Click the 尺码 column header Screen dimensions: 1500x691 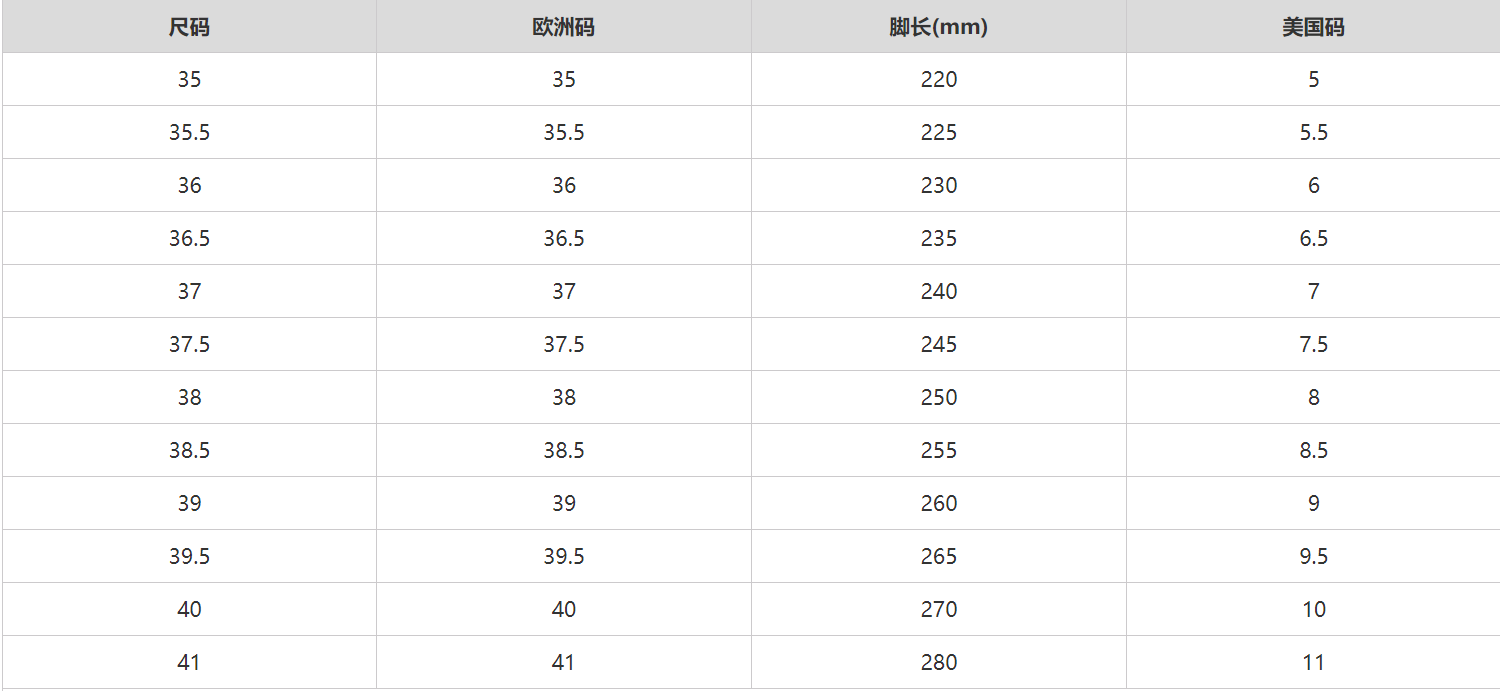[189, 27]
